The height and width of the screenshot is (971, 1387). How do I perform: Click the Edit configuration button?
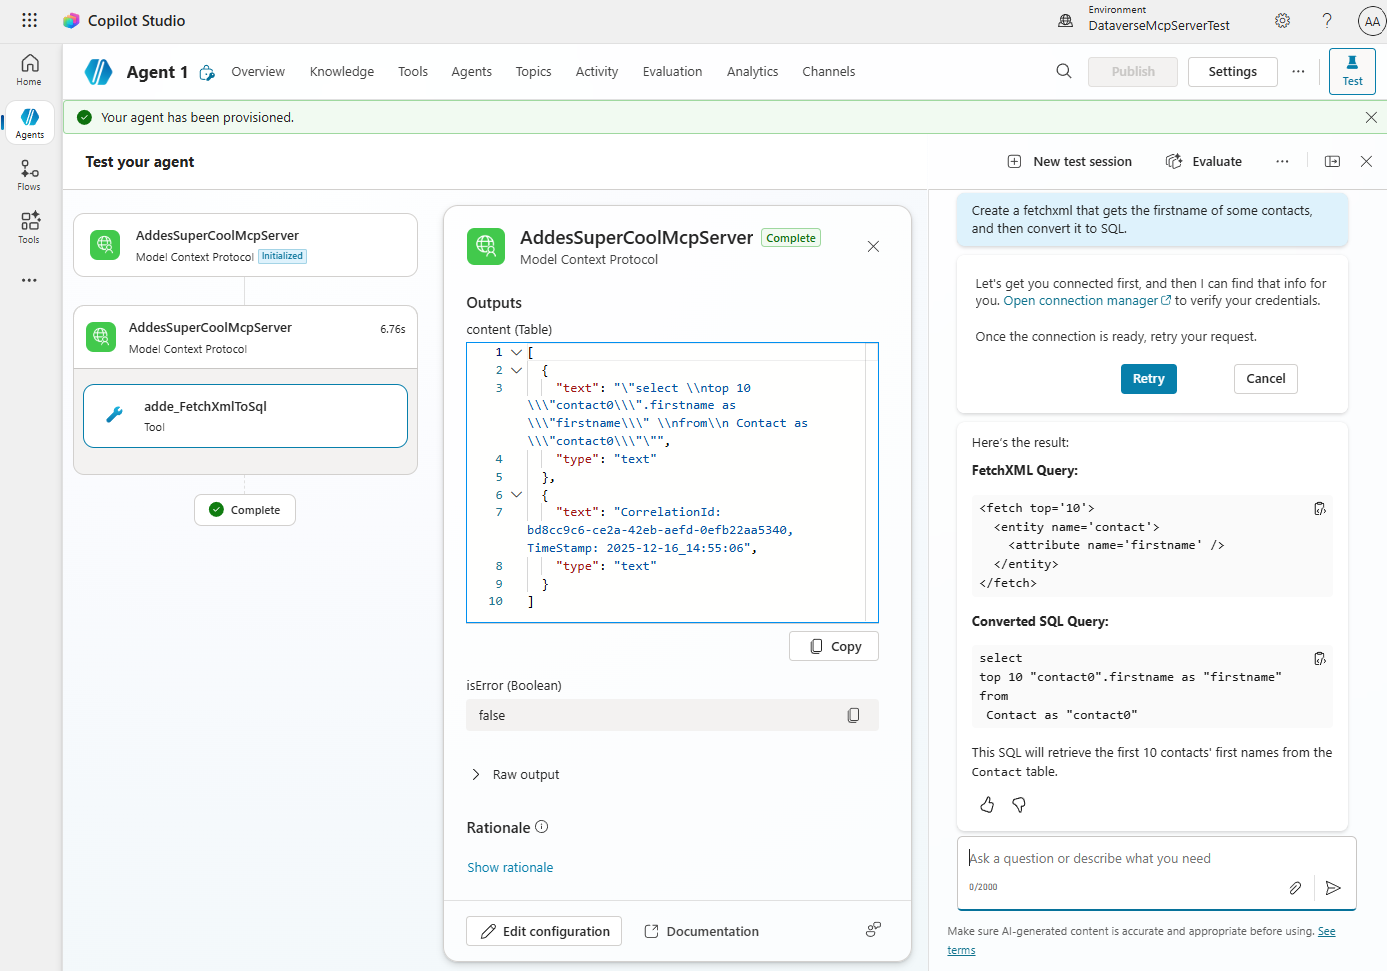[x=544, y=931]
